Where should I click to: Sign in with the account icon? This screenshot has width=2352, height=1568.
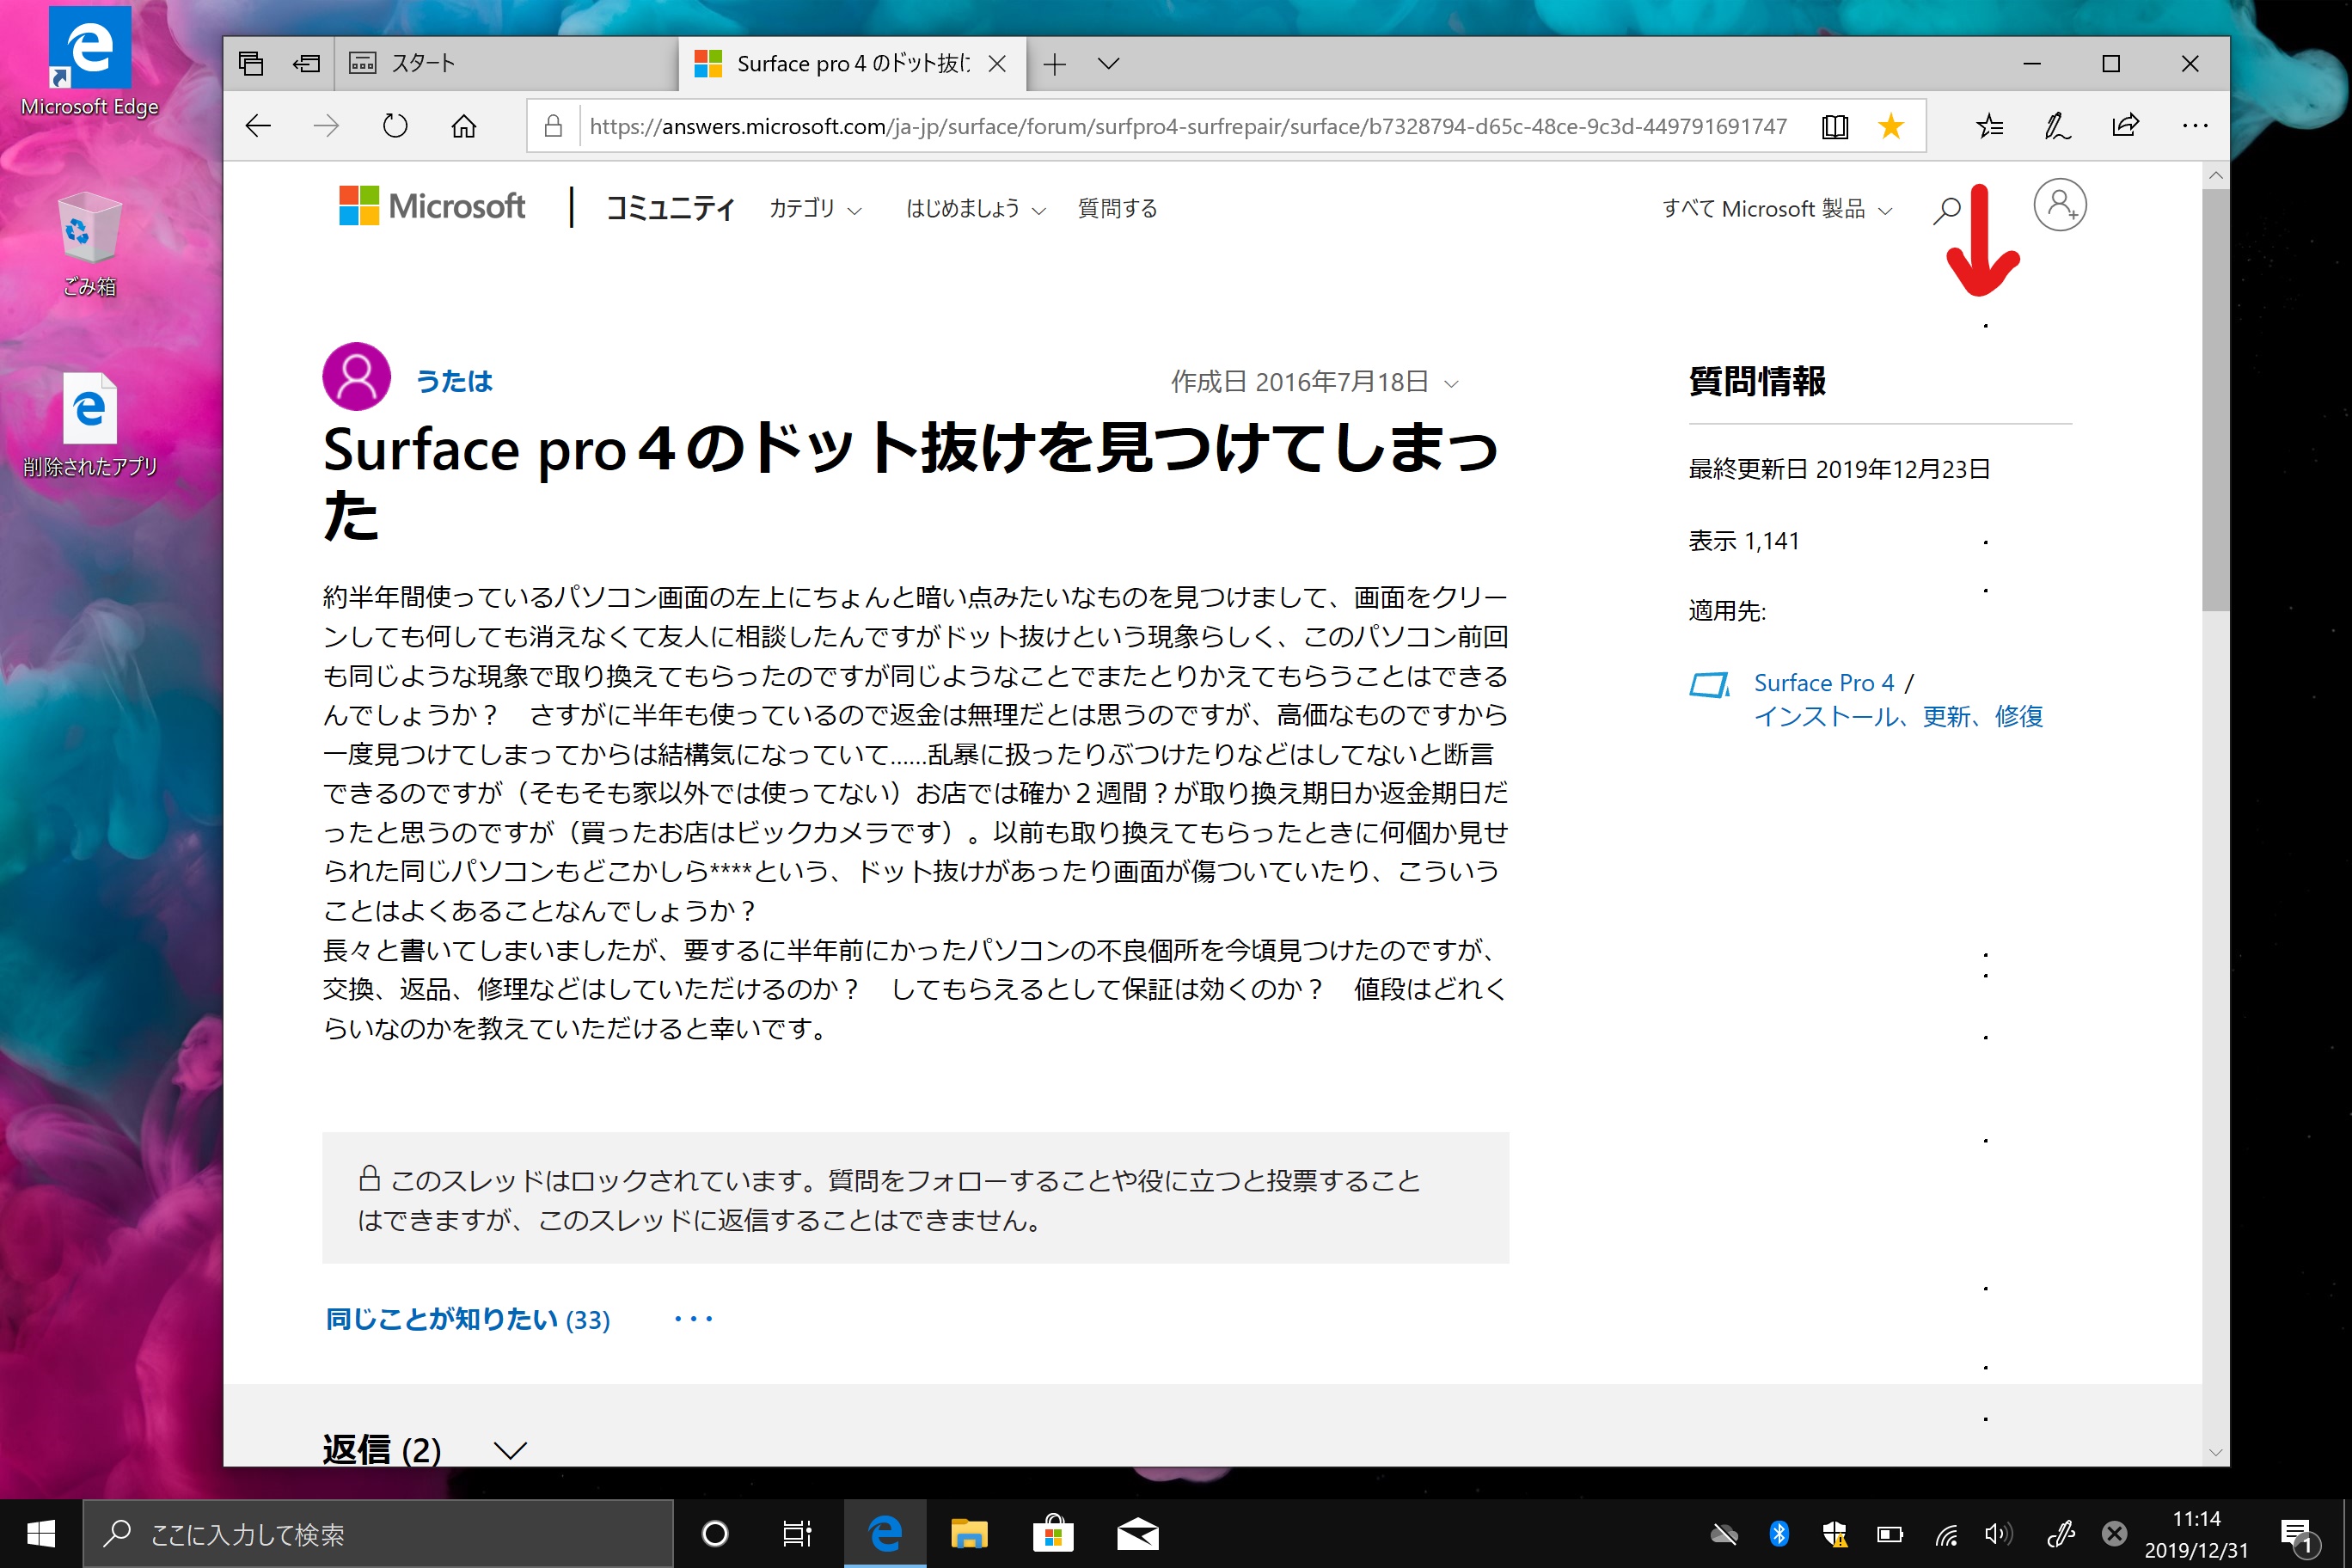pos(2060,205)
